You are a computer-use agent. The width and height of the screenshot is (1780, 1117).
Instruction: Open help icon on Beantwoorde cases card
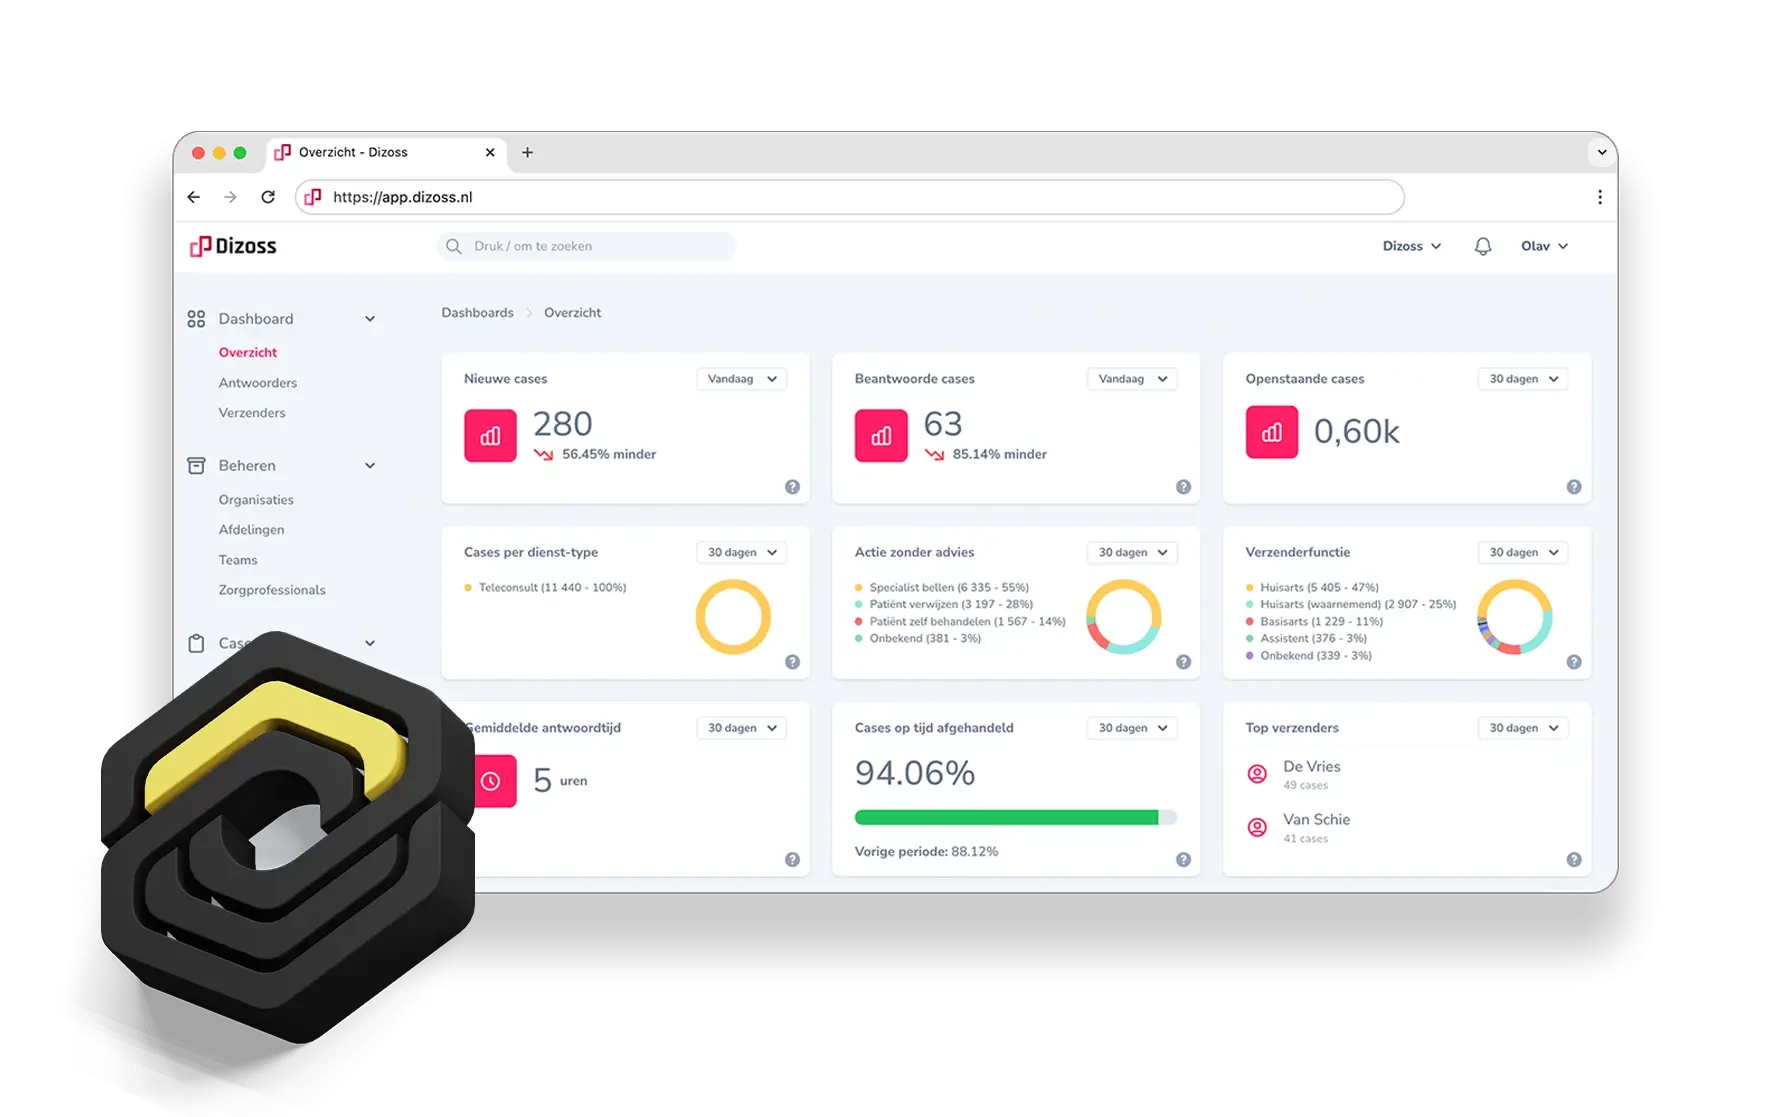pos(1183,487)
